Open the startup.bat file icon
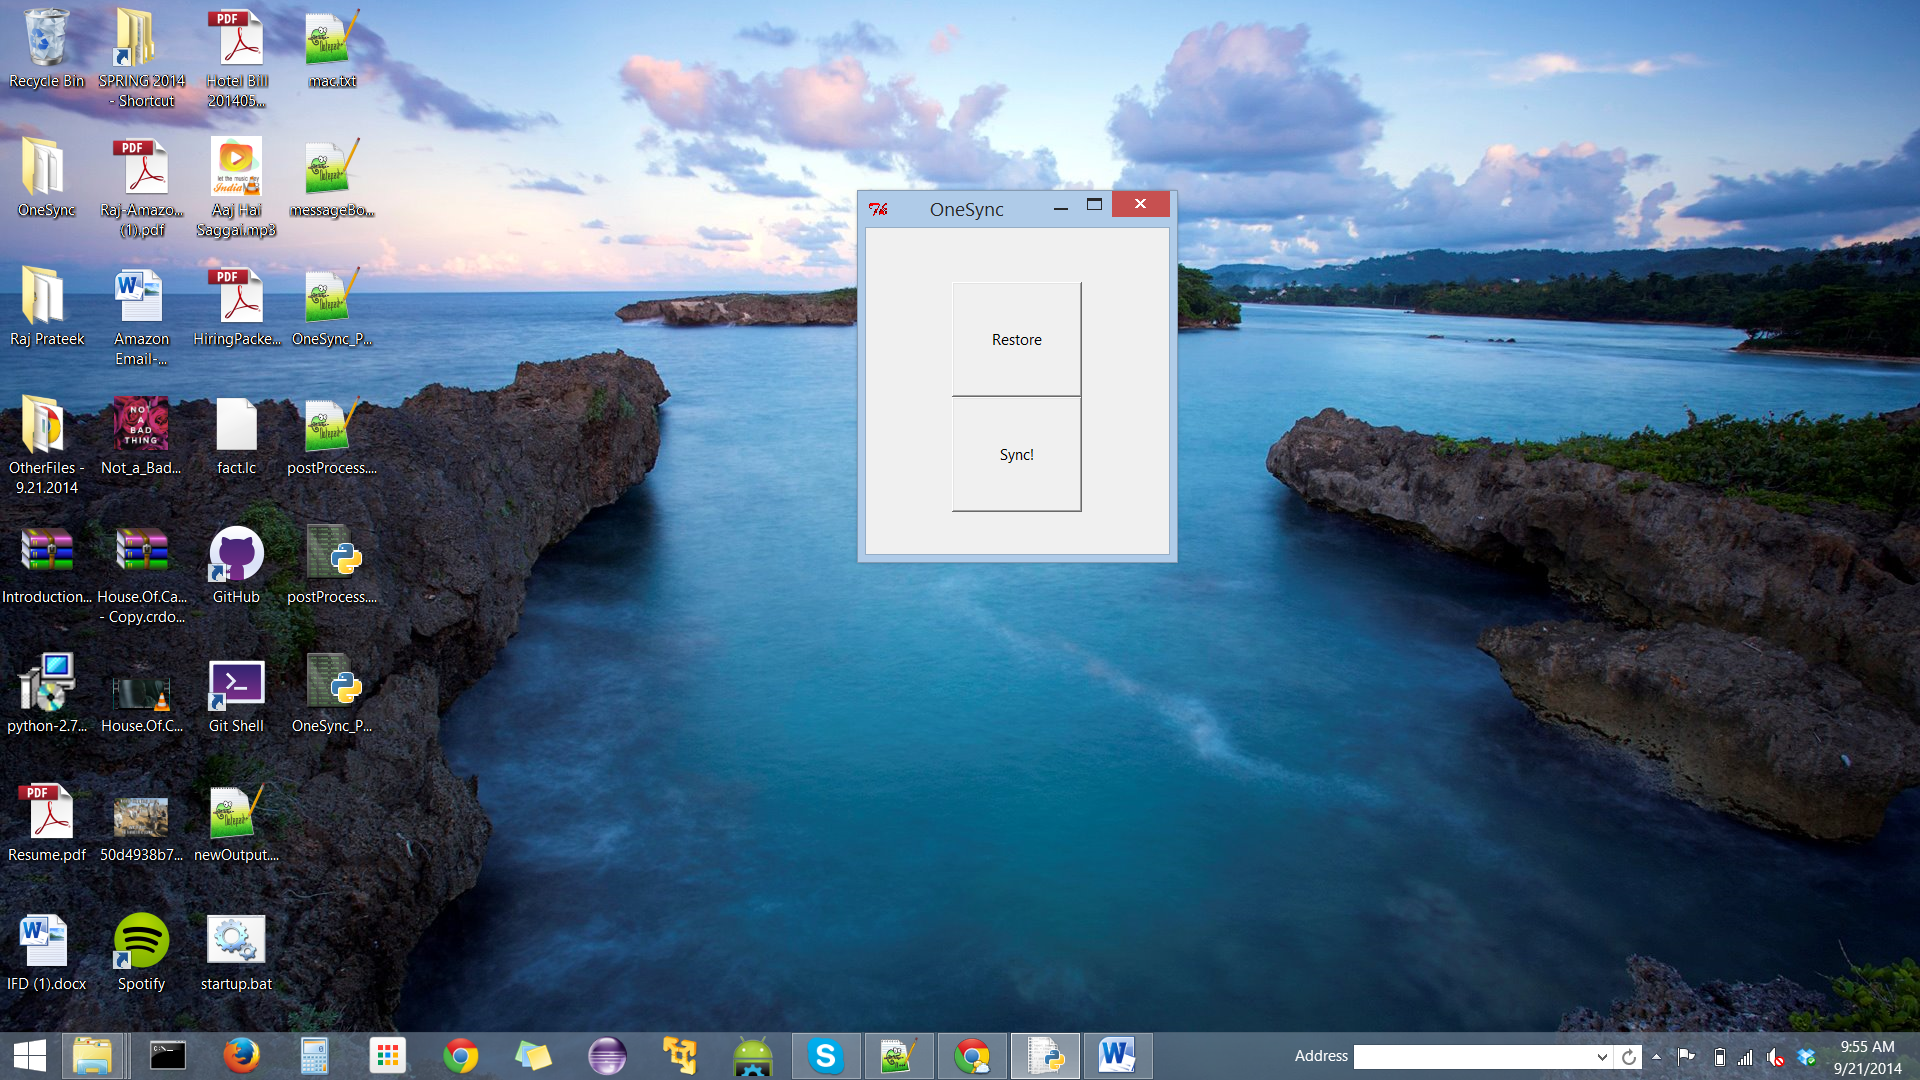Screen dimensions: 1920x1080 (x=236, y=943)
